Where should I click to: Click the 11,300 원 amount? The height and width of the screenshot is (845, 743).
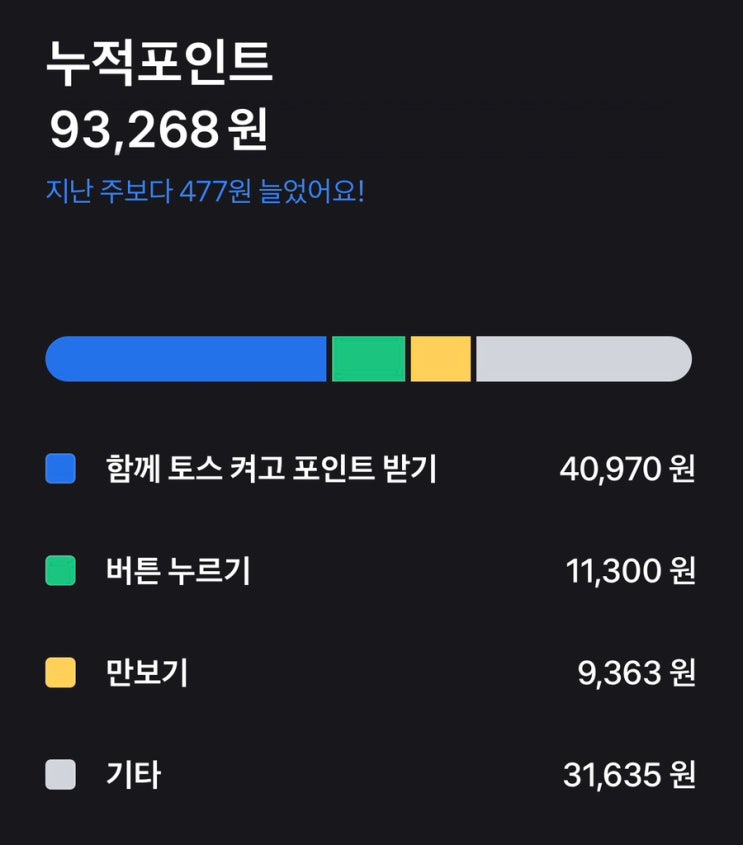click(x=630, y=571)
